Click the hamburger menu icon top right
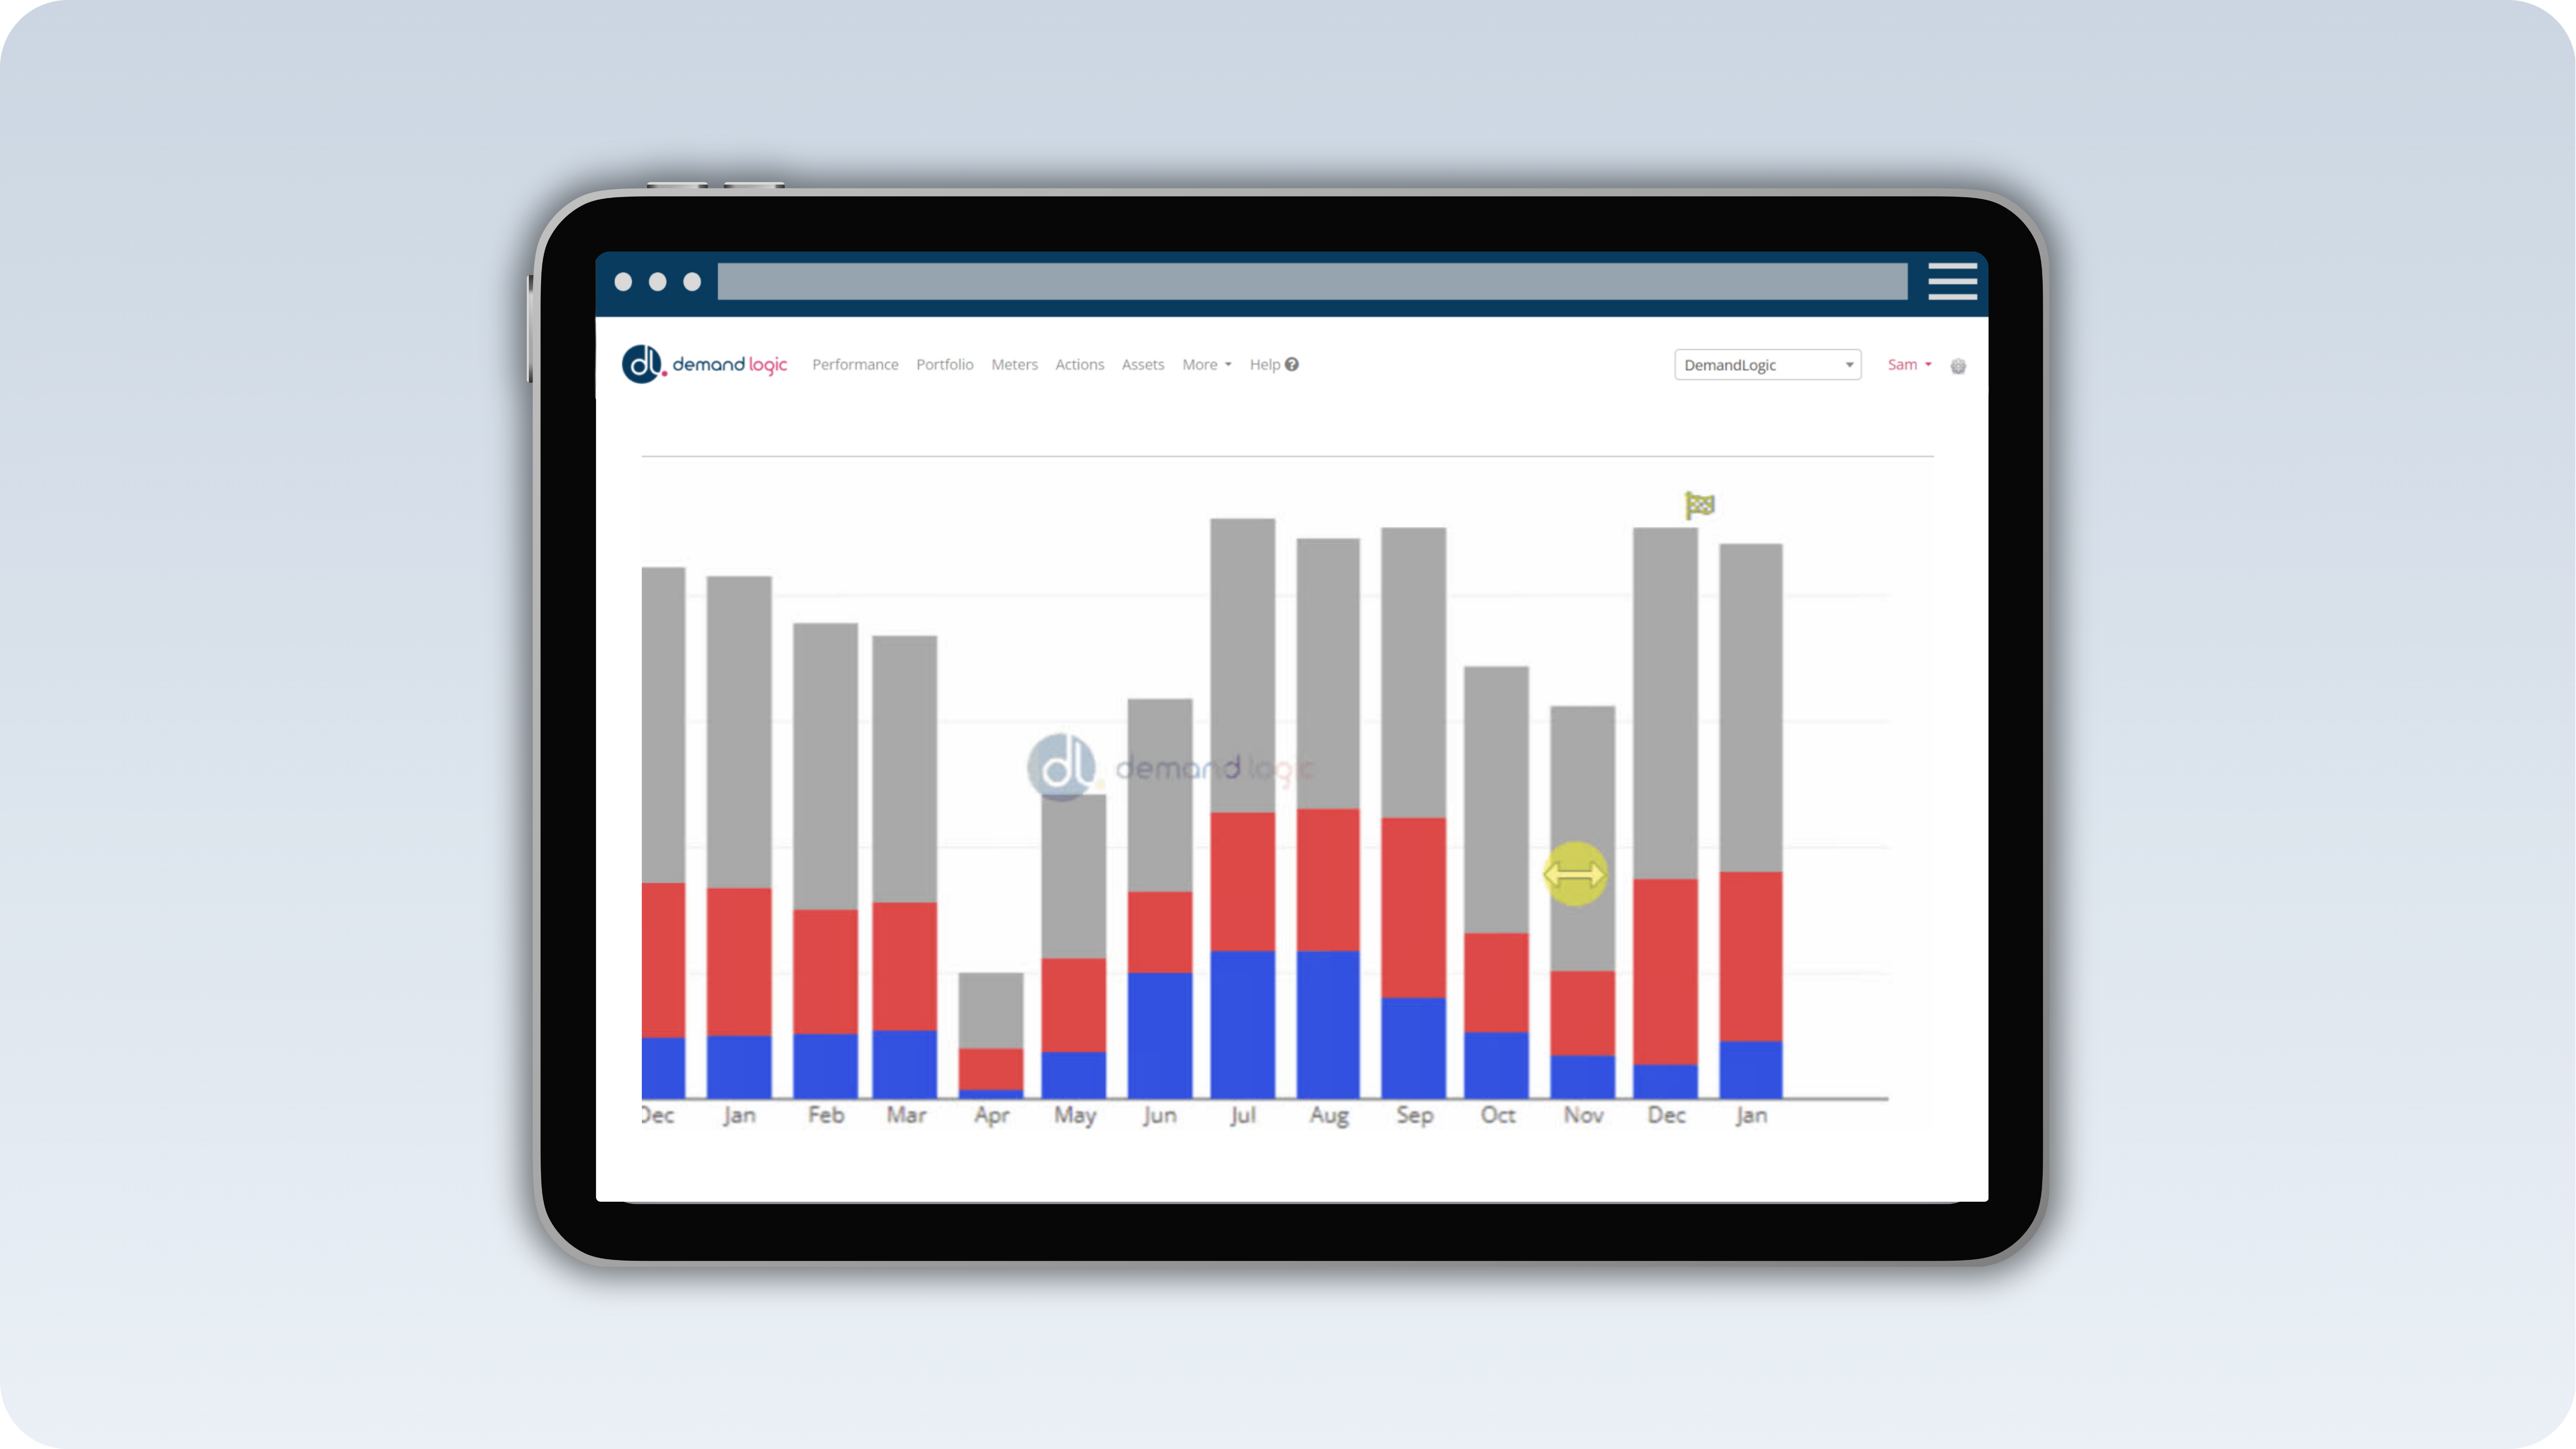 point(1953,281)
